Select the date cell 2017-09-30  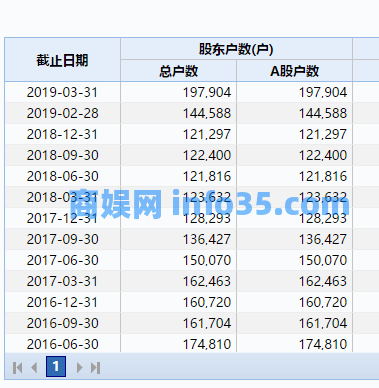pos(62,239)
